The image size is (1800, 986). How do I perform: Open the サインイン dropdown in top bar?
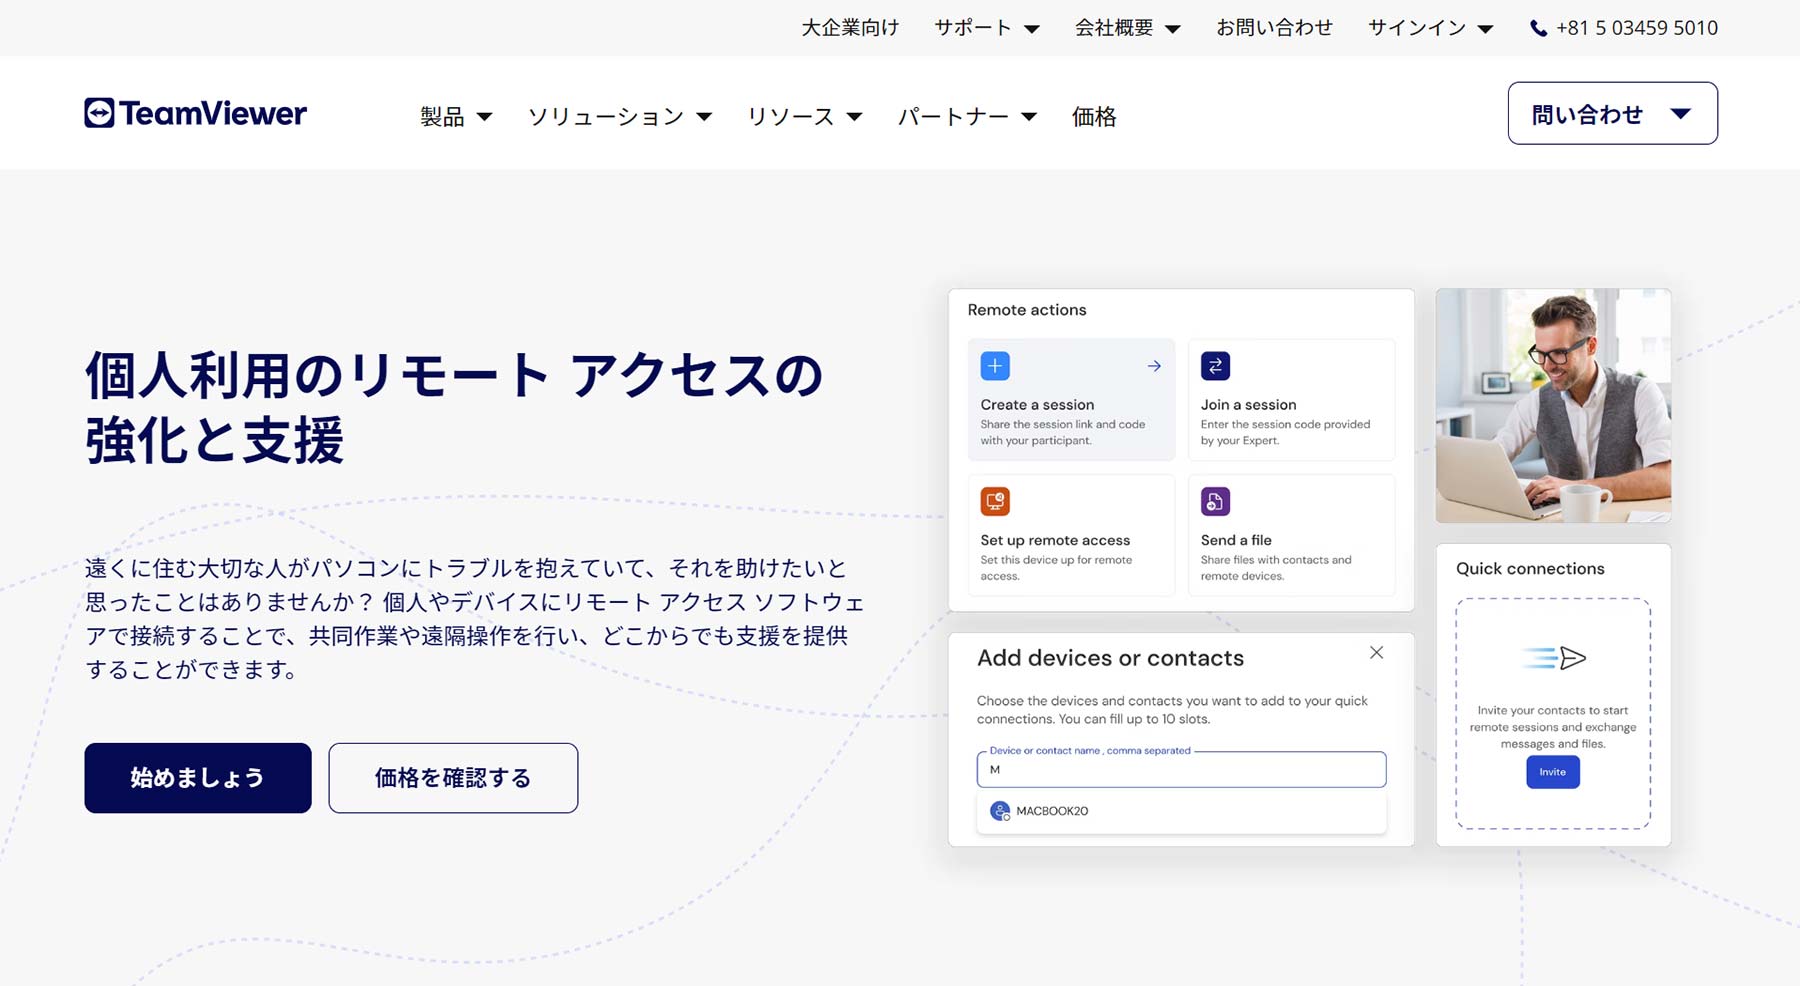click(x=1431, y=28)
